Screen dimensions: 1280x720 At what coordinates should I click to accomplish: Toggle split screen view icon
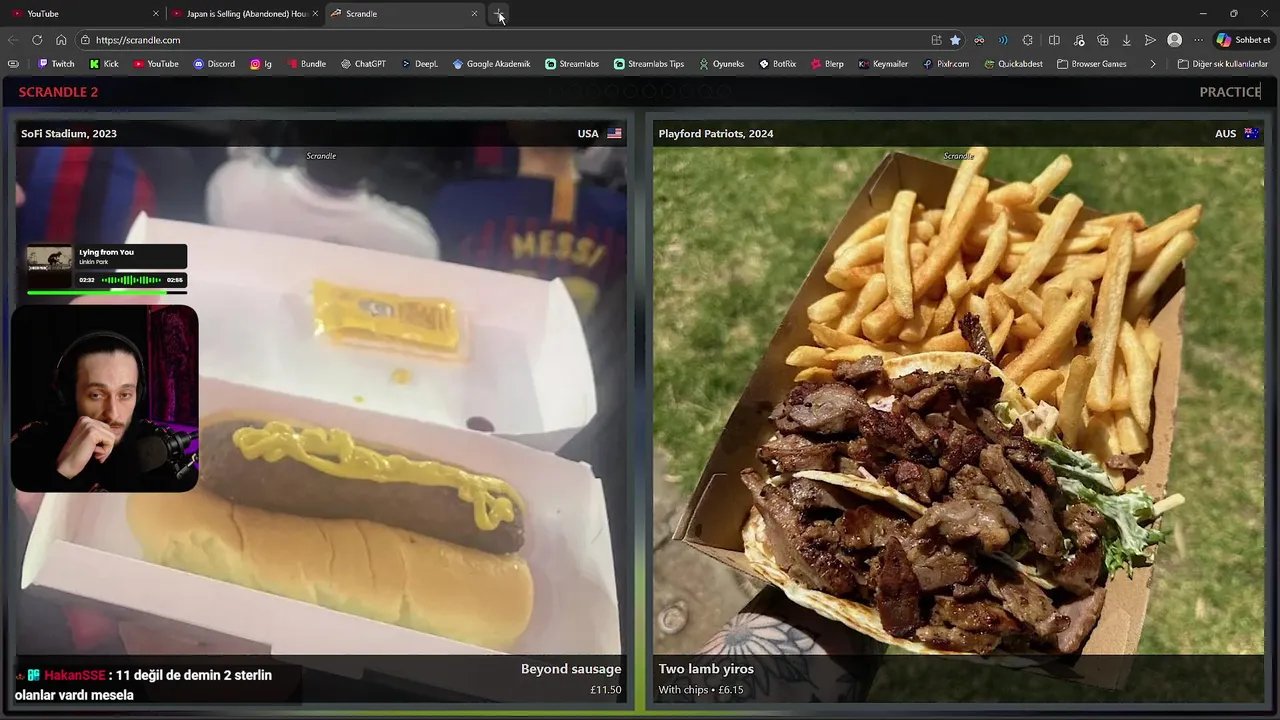click(x=1054, y=40)
